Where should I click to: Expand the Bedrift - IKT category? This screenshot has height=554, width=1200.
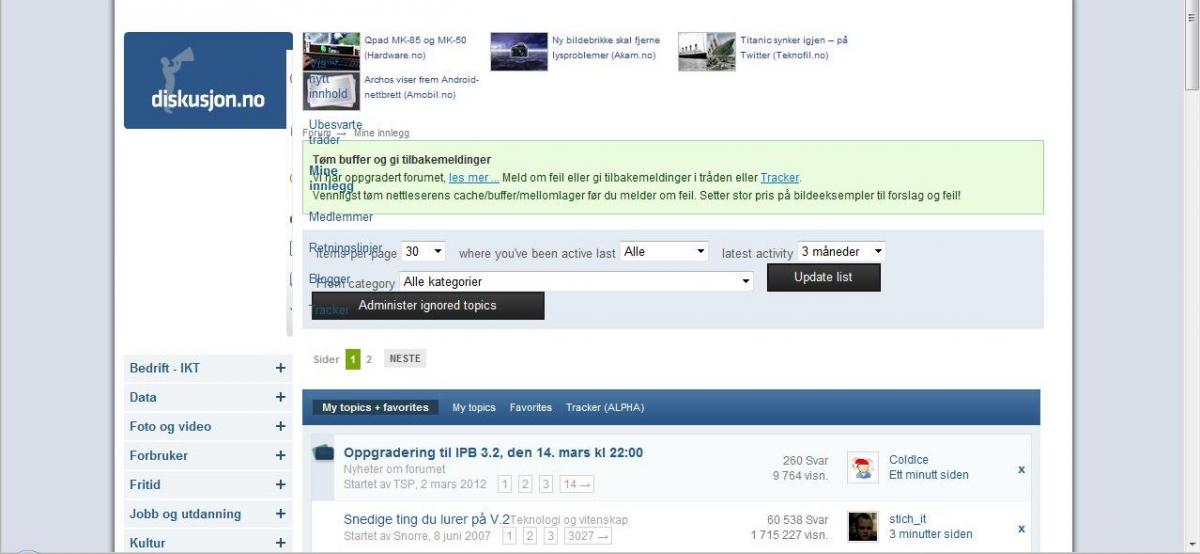tap(280, 368)
